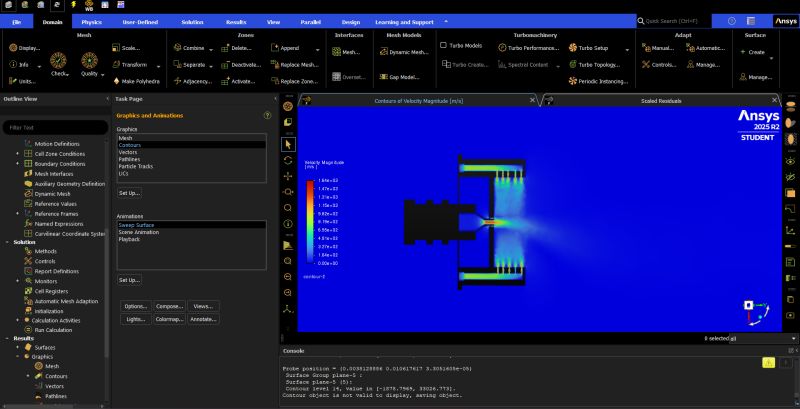Click the Filter Text field
Viewport: 800px width, 409px height.
pyautogui.click(x=55, y=127)
